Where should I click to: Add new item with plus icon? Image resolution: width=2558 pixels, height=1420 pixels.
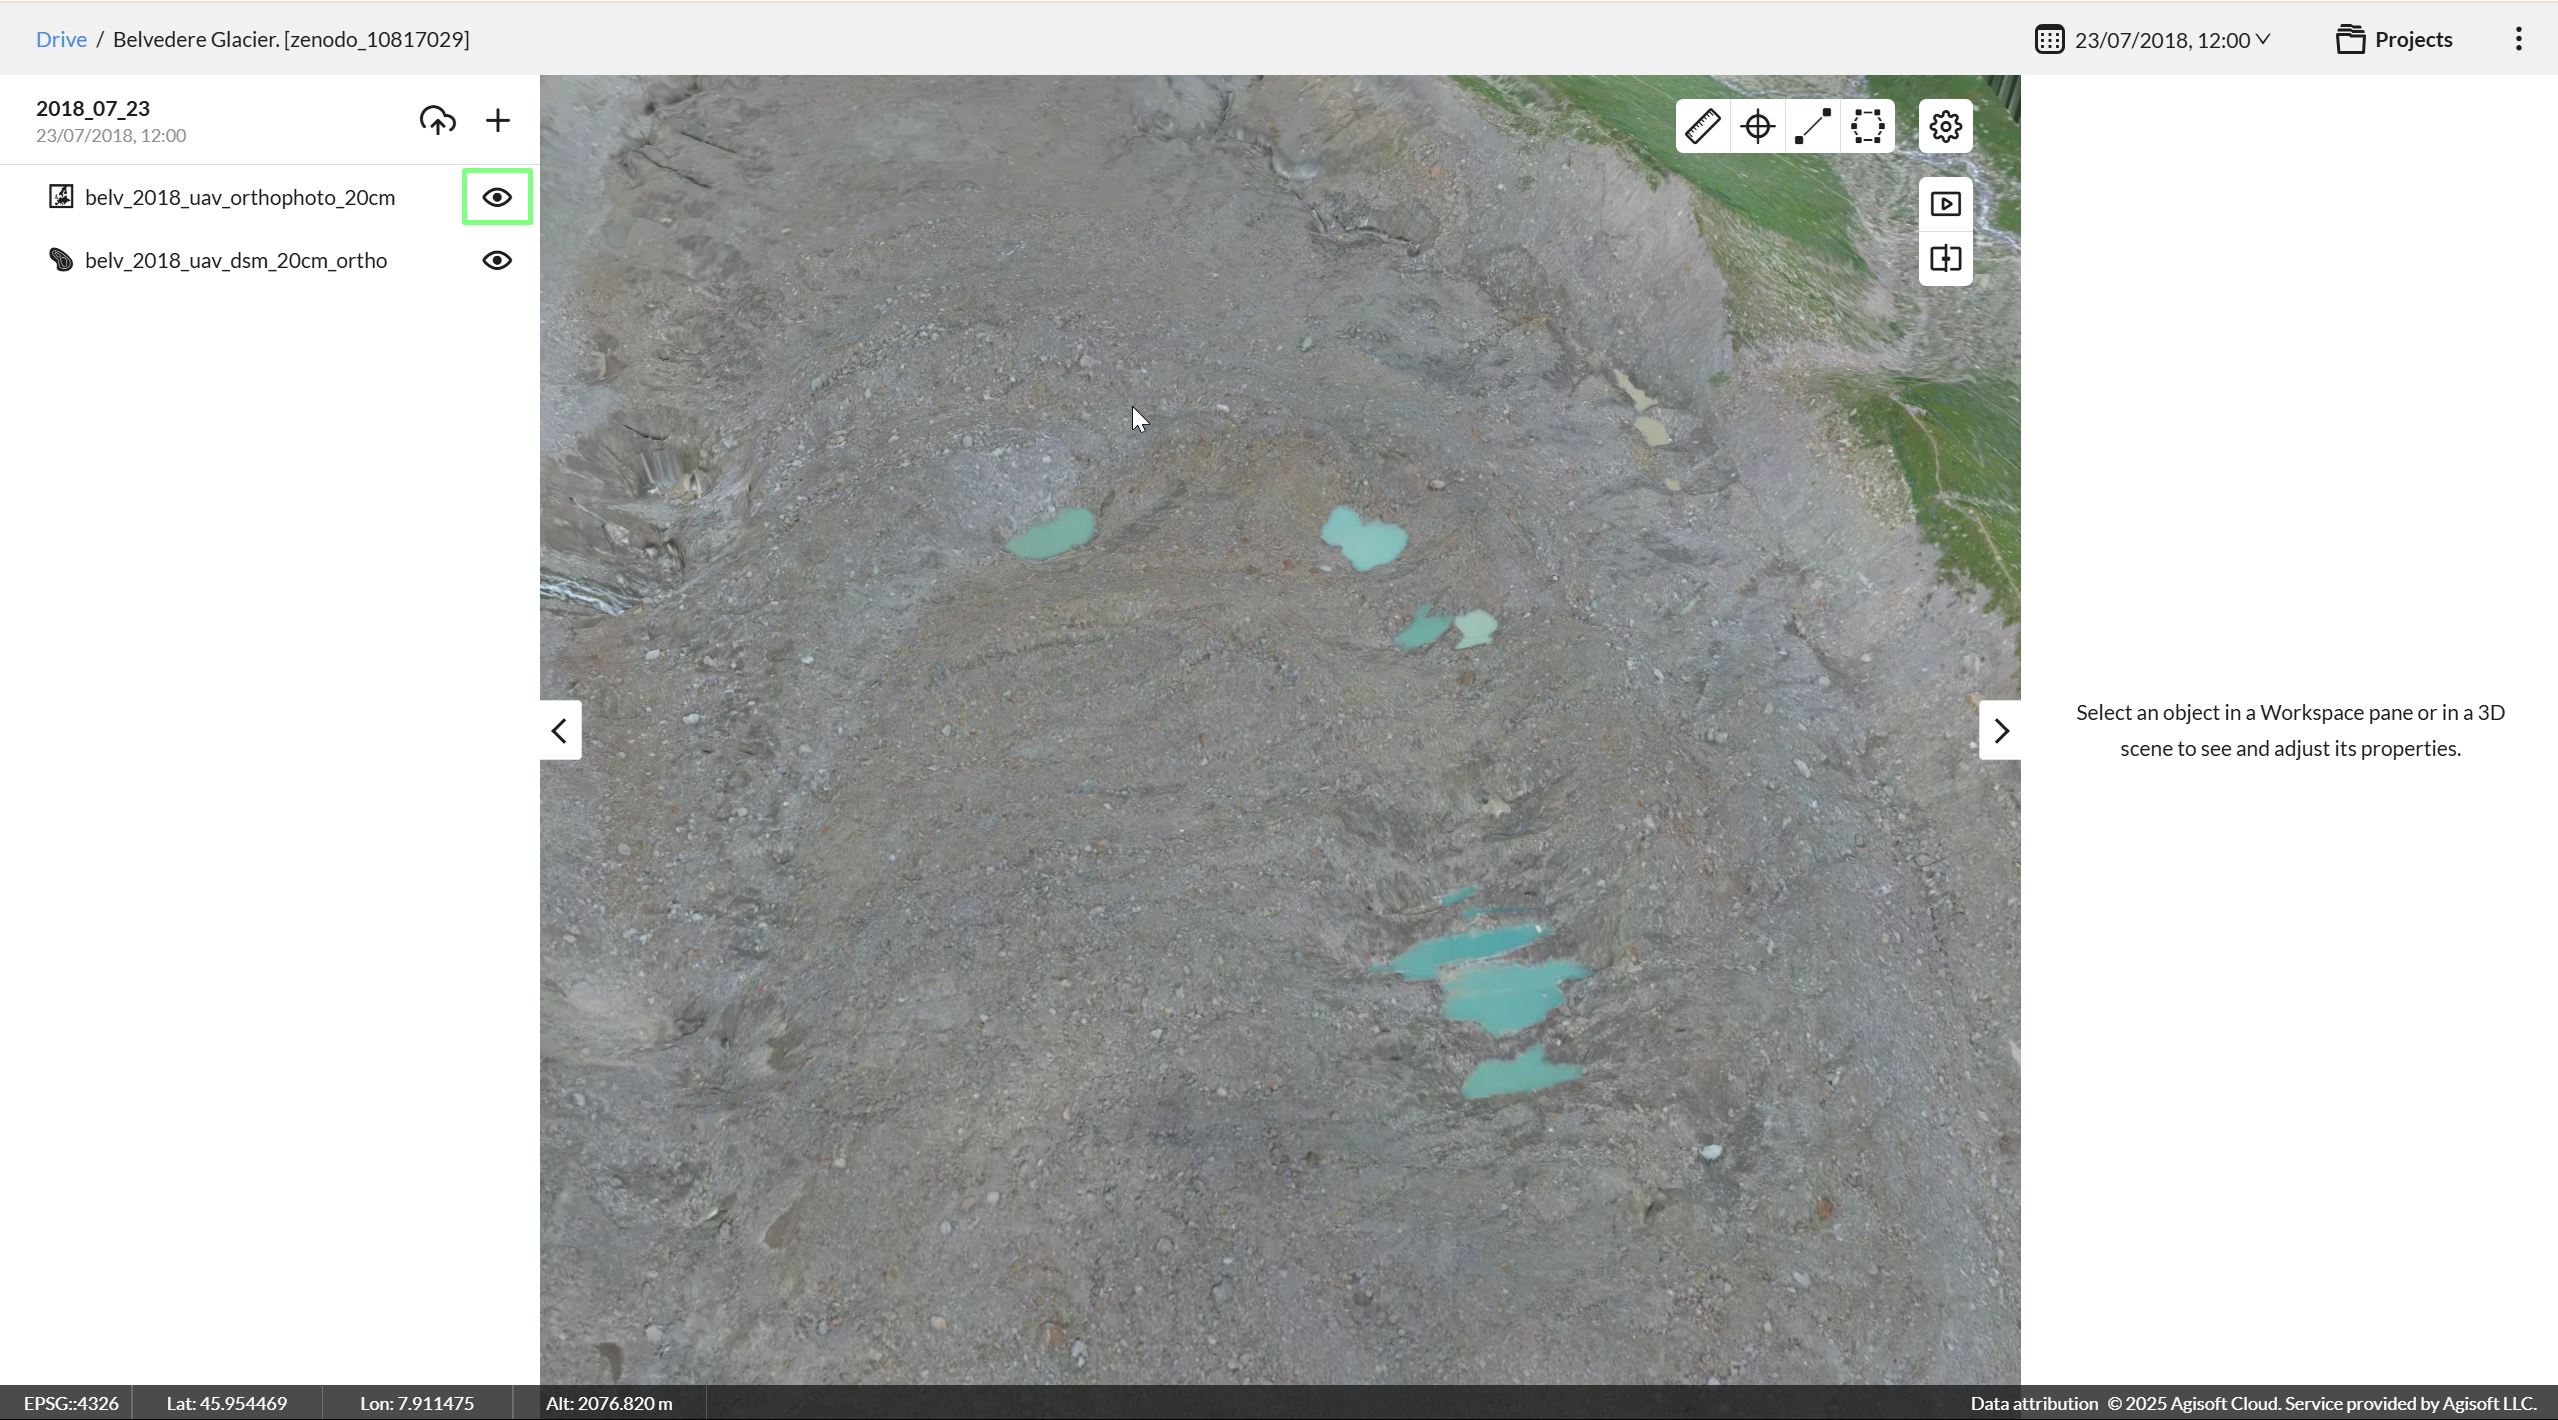click(497, 120)
